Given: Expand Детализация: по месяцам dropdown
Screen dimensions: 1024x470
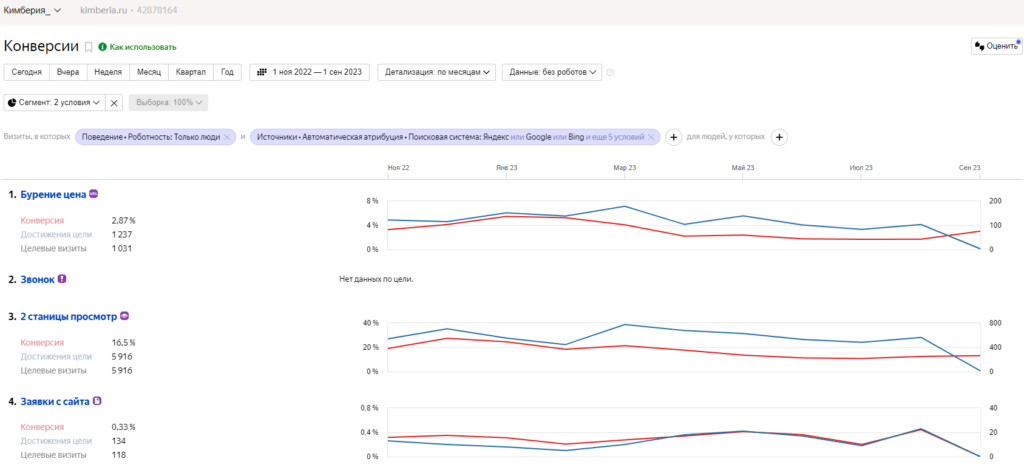Looking at the screenshot, I should pyautogui.click(x=436, y=72).
